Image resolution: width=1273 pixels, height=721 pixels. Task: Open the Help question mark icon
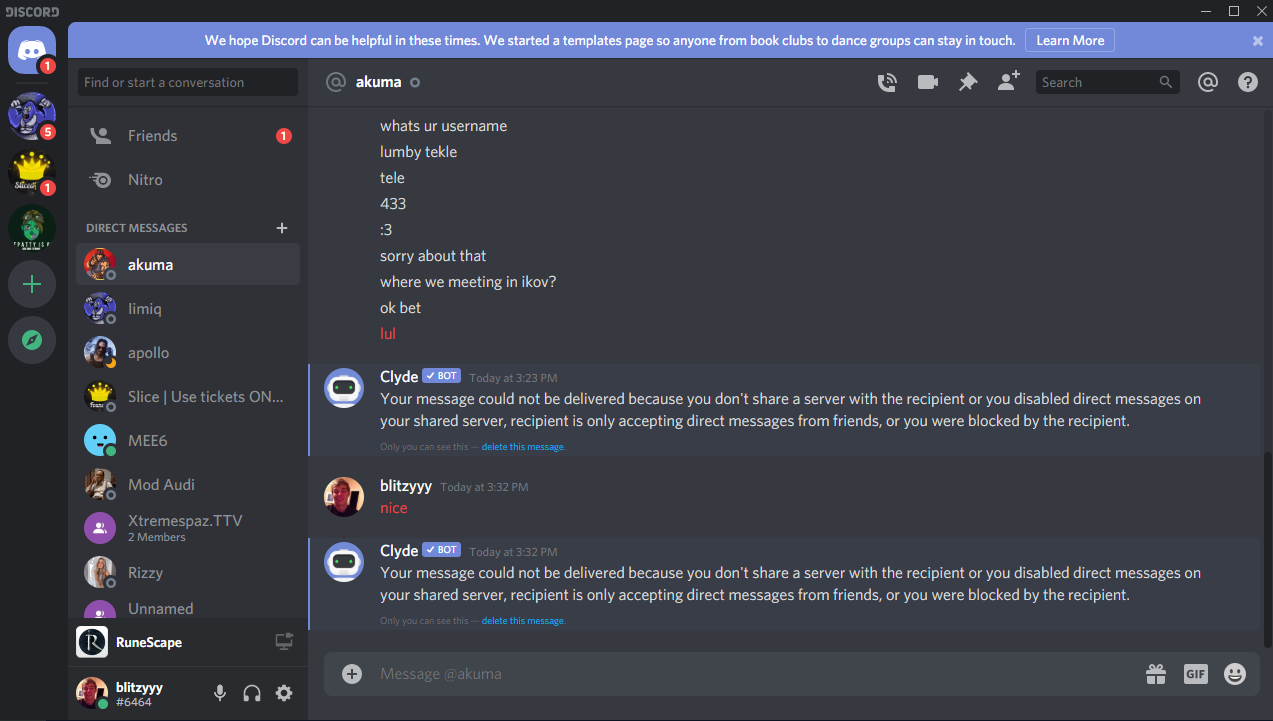(x=1248, y=83)
